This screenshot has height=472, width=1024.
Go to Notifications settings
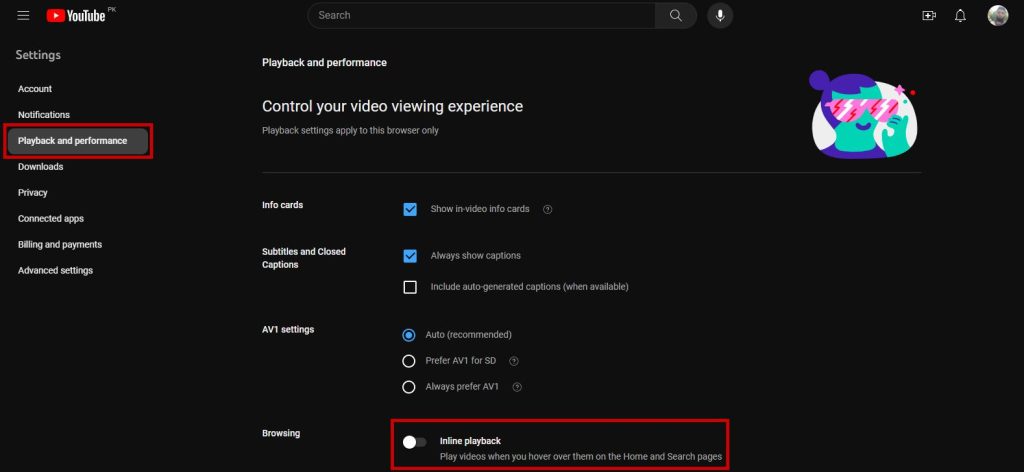point(44,115)
